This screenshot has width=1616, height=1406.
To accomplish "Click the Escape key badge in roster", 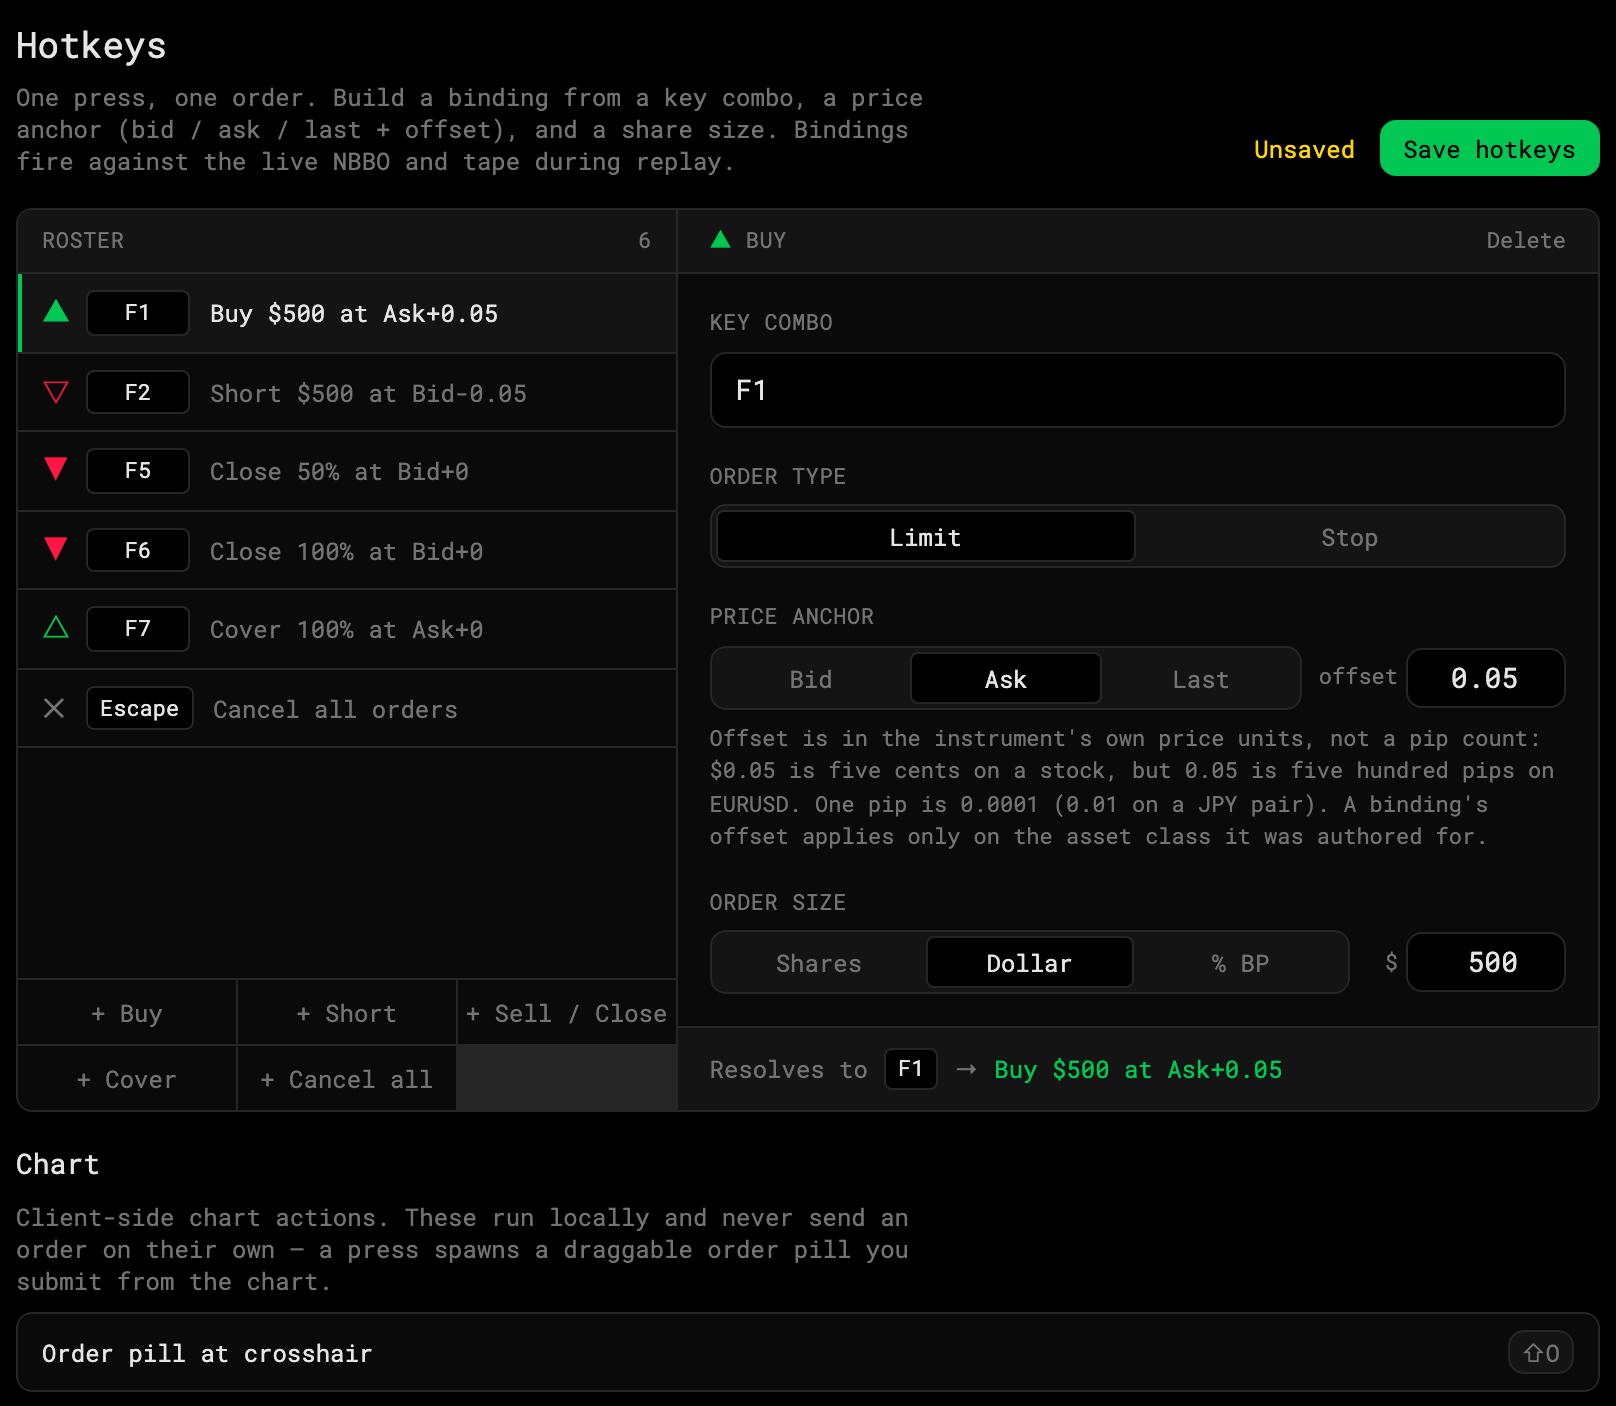I will (x=140, y=708).
